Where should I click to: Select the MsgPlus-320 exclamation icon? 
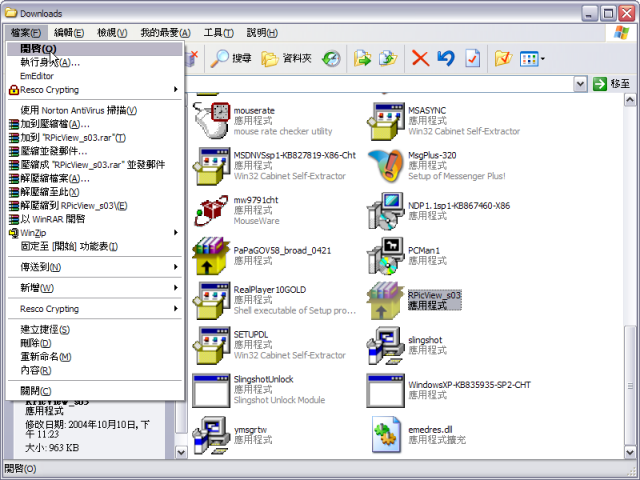(386, 165)
